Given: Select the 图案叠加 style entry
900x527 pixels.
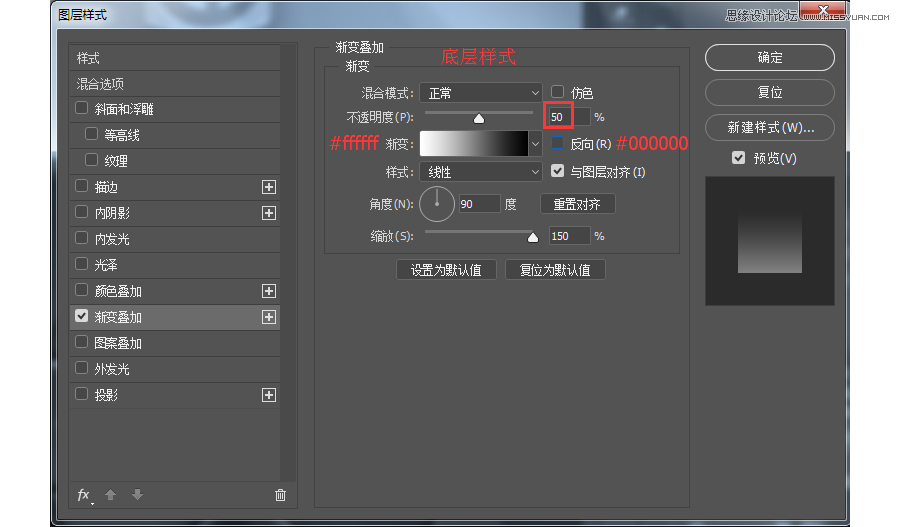Looking at the screenshot, I should coord(174,343).
